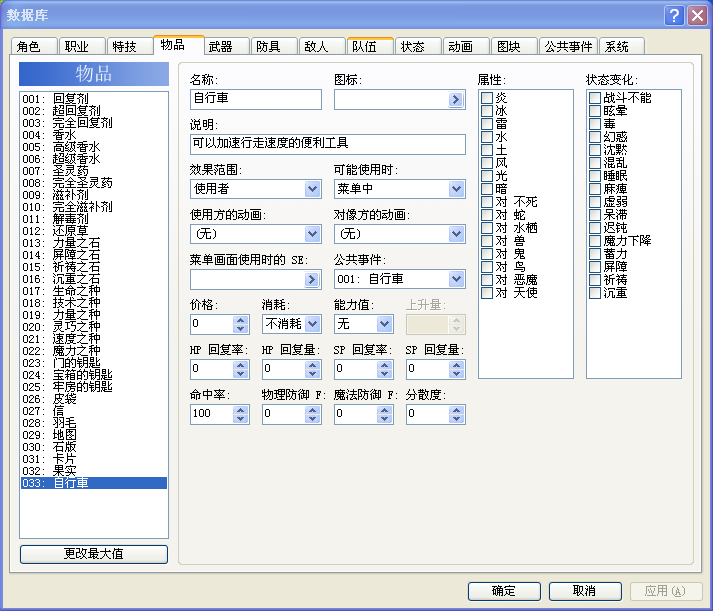Increase HP recovery amount (HP回复量) spinner
The image size is (713, 611).
point(312,365)
